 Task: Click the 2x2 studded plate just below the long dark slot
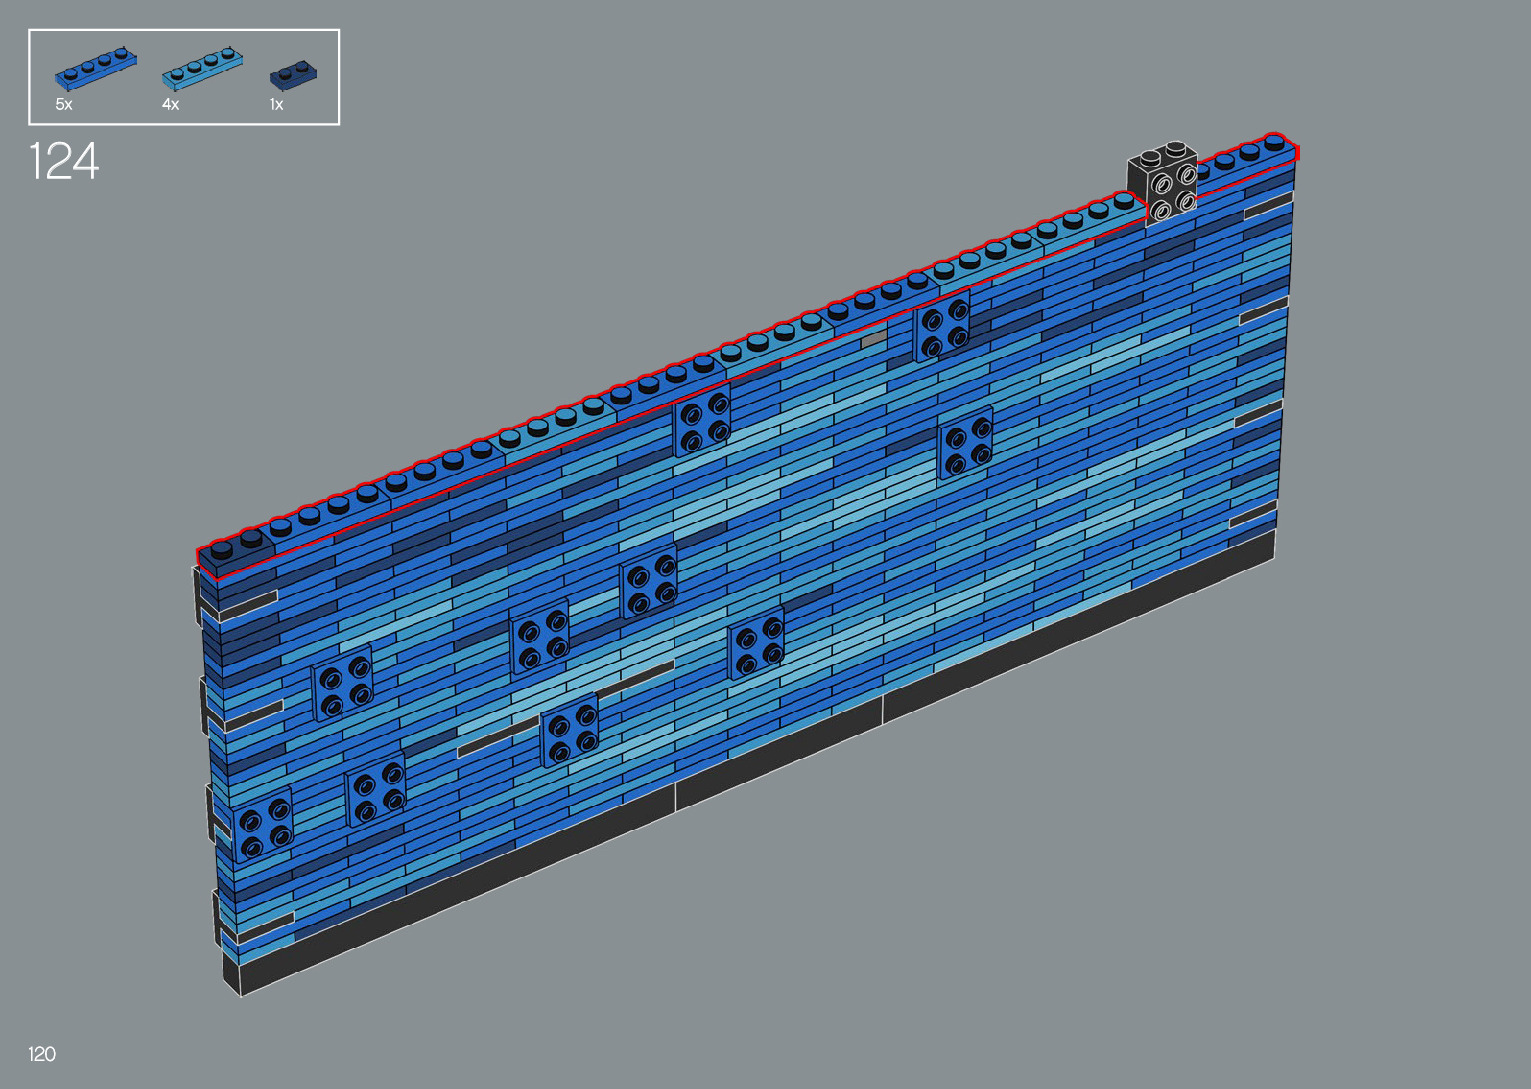coord(569,731)
